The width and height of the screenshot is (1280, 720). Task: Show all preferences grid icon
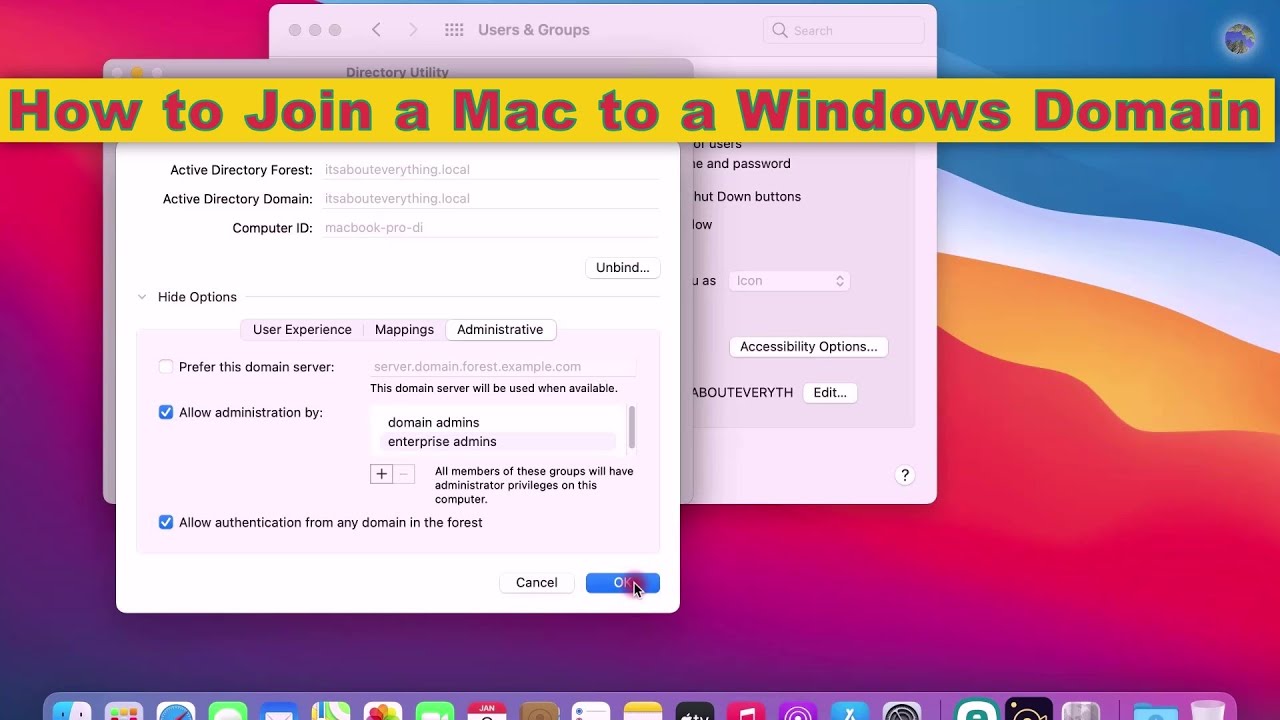click(x=454, y=30)
